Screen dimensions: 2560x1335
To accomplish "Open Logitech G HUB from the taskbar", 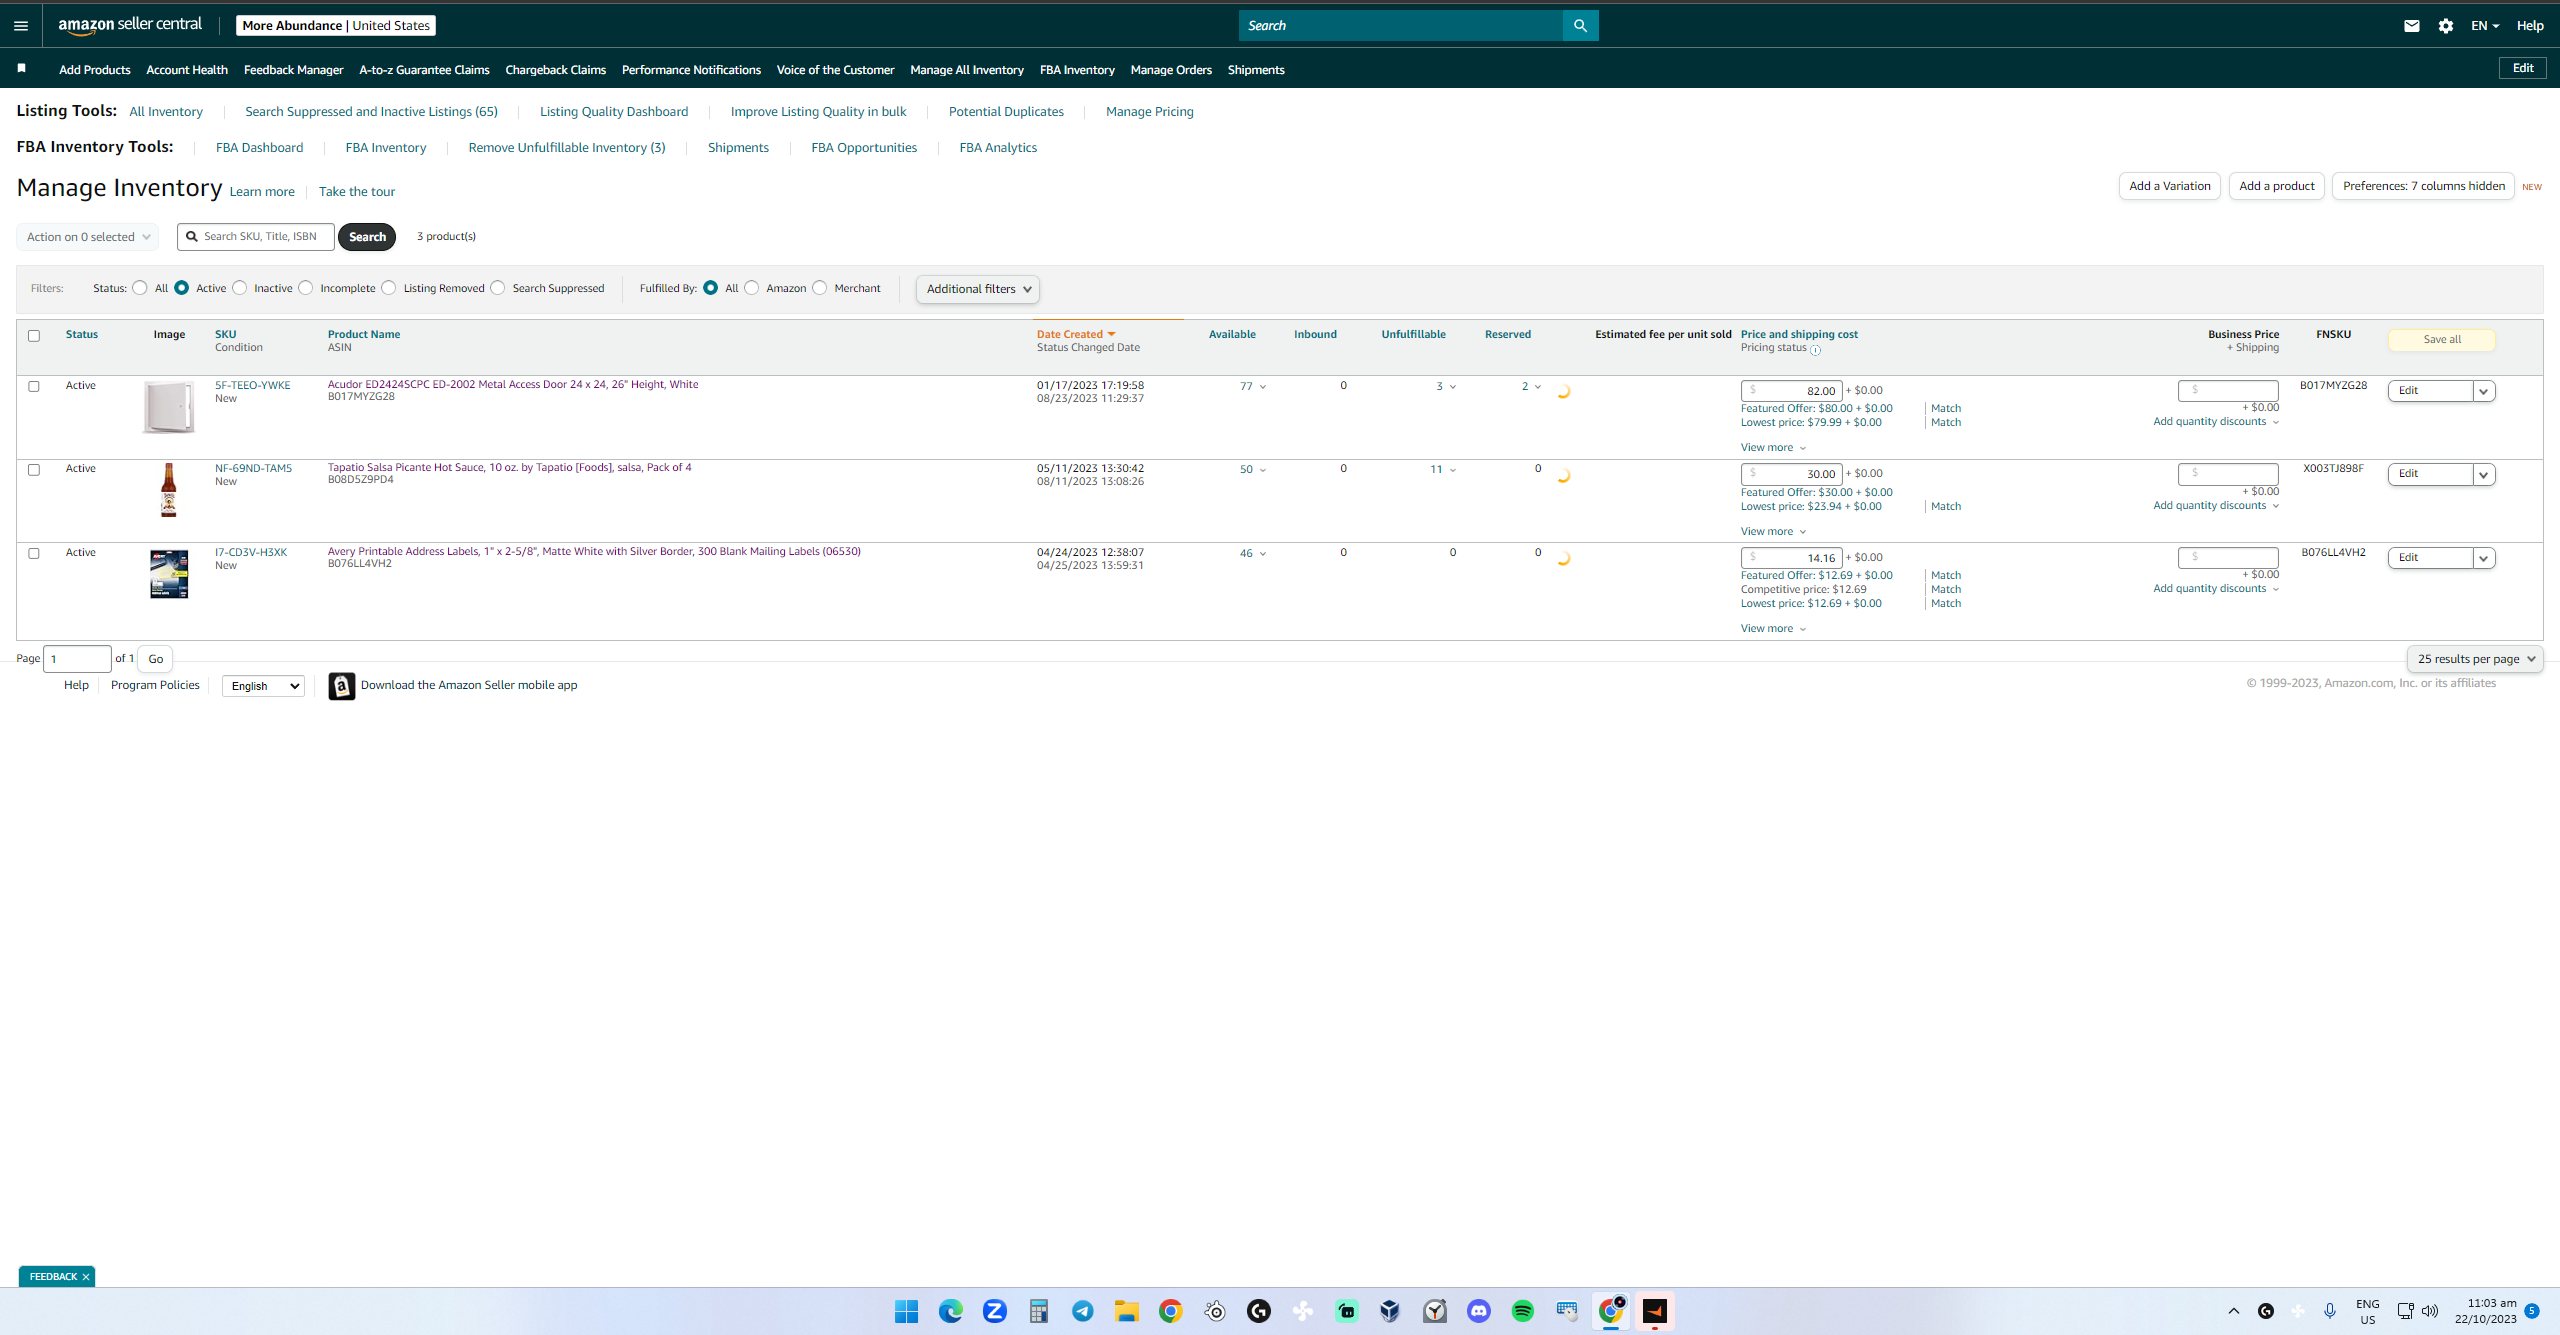I will tap(1259, 1311).
